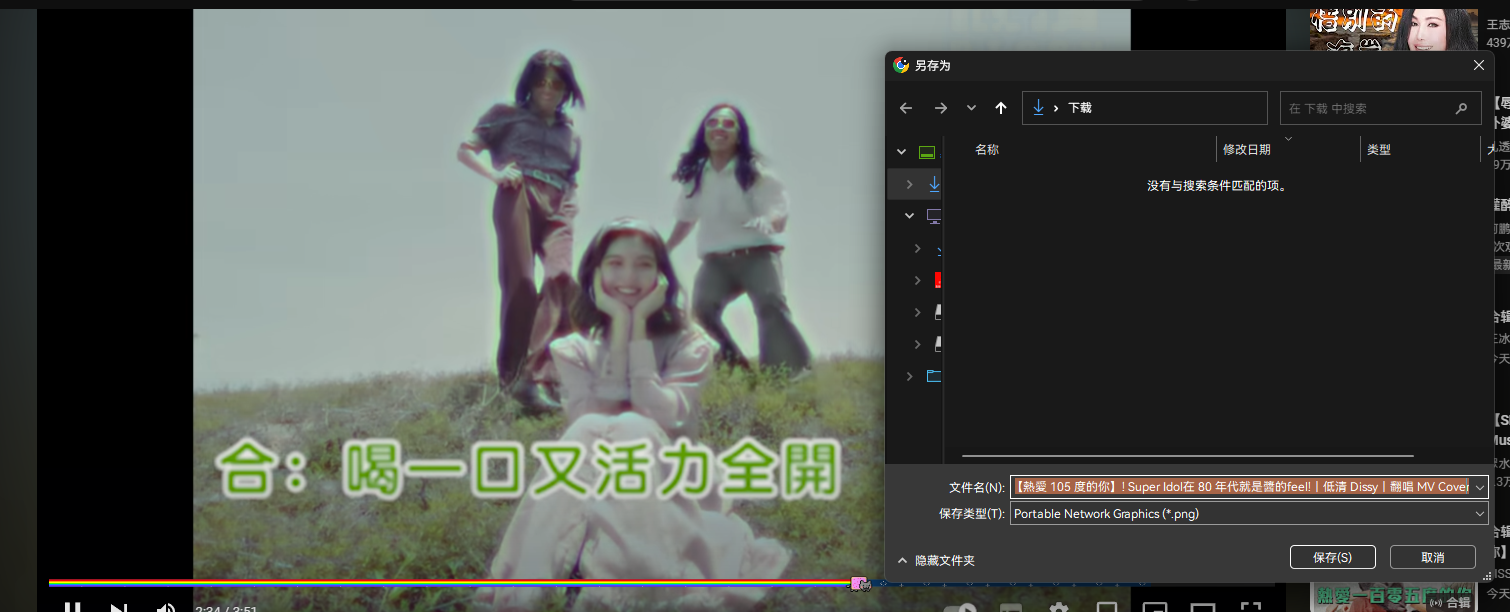Select the This PC monitor icon
1510x612 pixels.
click(x=934, y=216)
